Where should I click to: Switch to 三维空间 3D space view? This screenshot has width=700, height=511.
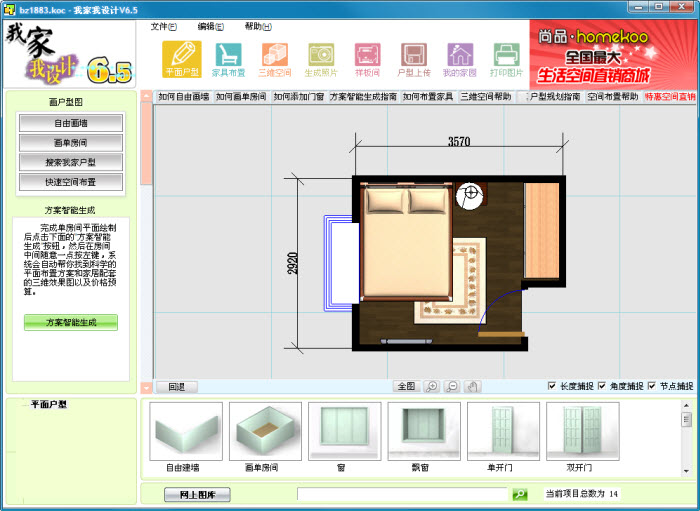275,59
